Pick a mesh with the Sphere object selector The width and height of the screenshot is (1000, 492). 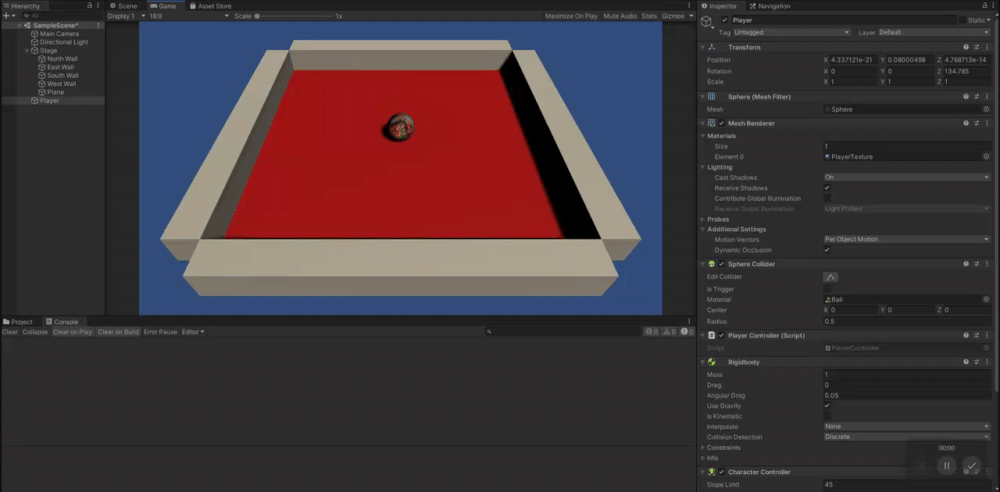[986, 110]
